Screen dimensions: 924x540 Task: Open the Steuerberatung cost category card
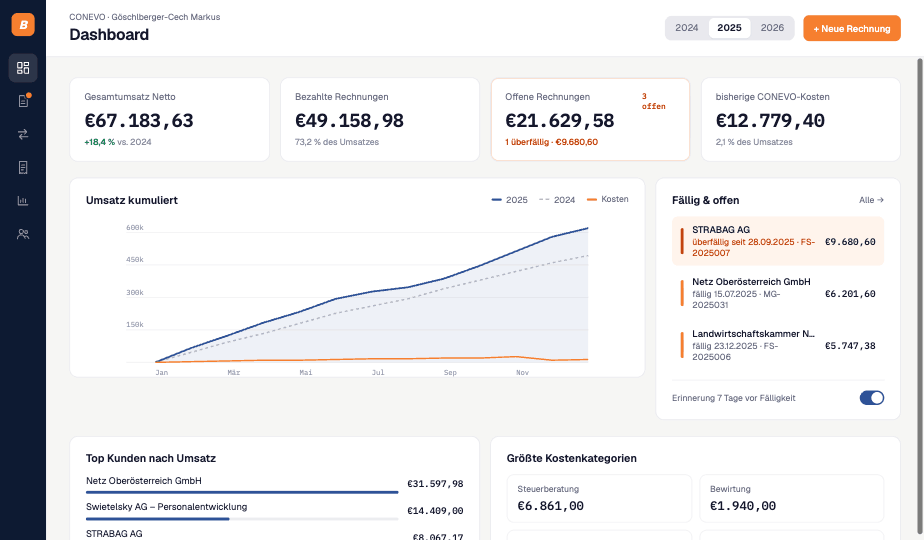(599, 498)
